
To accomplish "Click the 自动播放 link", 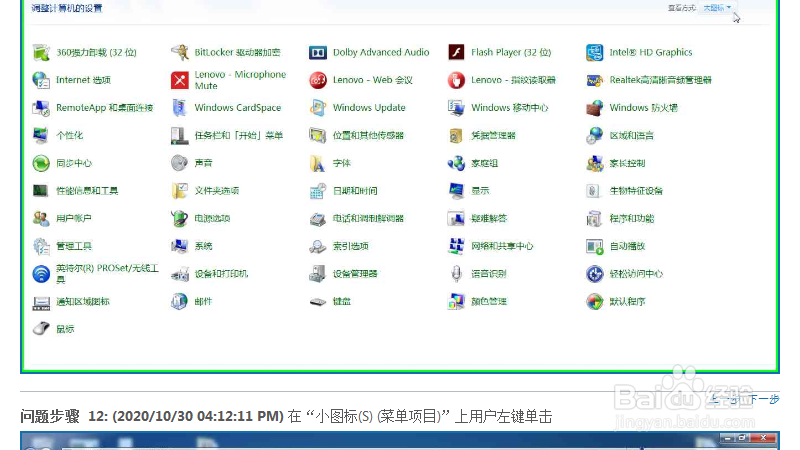I will coord(628,246).
